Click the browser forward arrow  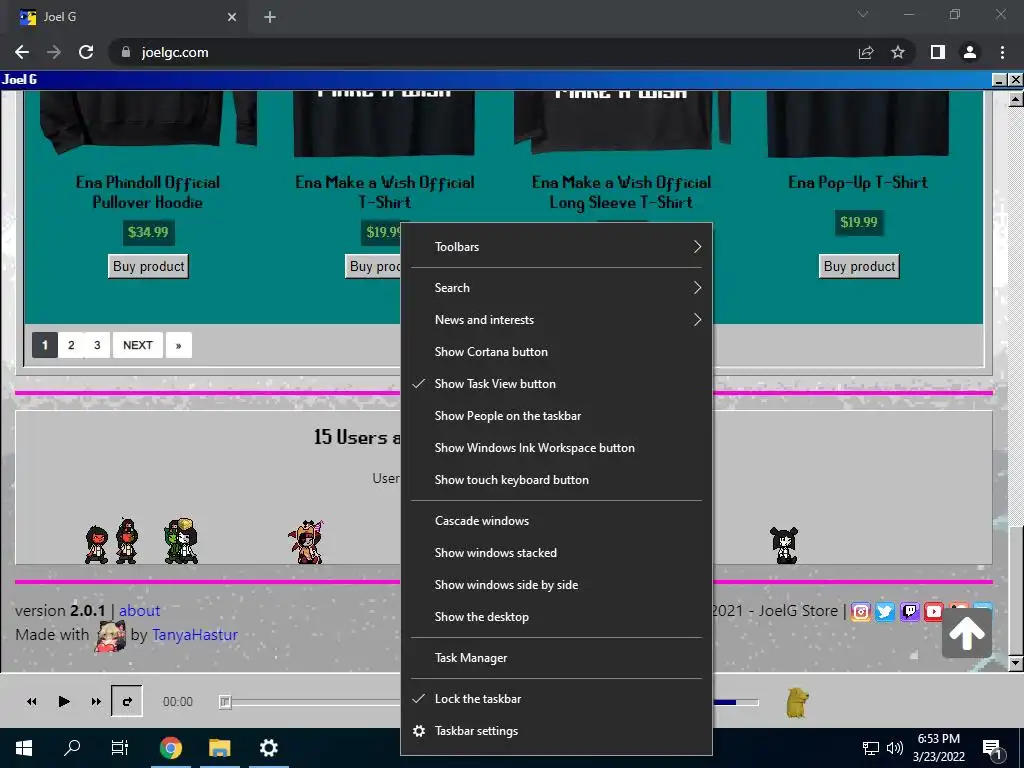tap(54, 52)
